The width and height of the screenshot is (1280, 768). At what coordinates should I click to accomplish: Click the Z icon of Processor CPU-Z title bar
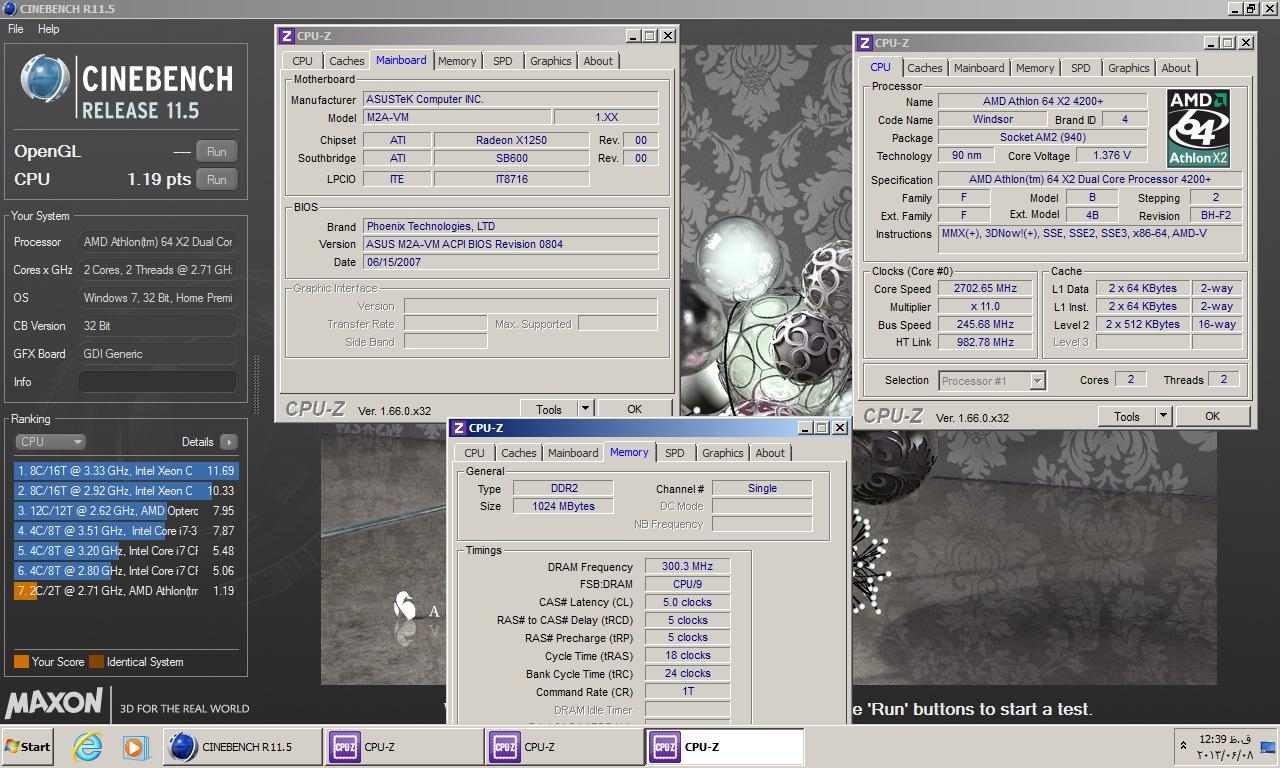click(x=864, y=43)
